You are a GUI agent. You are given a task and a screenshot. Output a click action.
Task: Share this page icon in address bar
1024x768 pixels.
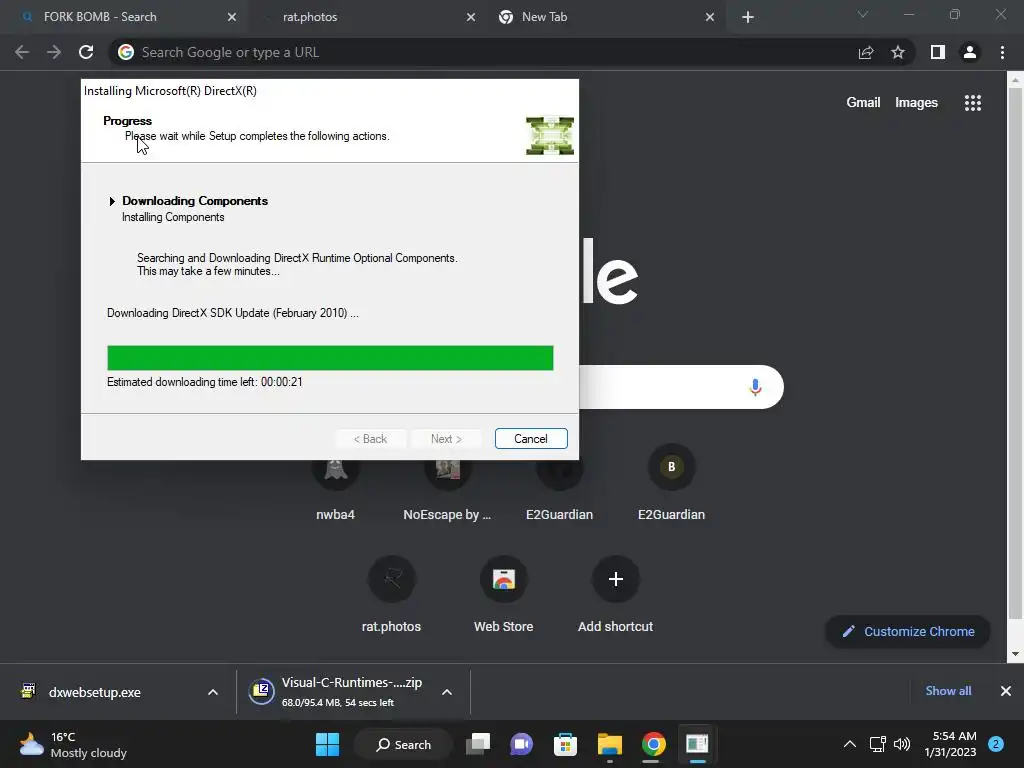[866, 52]
